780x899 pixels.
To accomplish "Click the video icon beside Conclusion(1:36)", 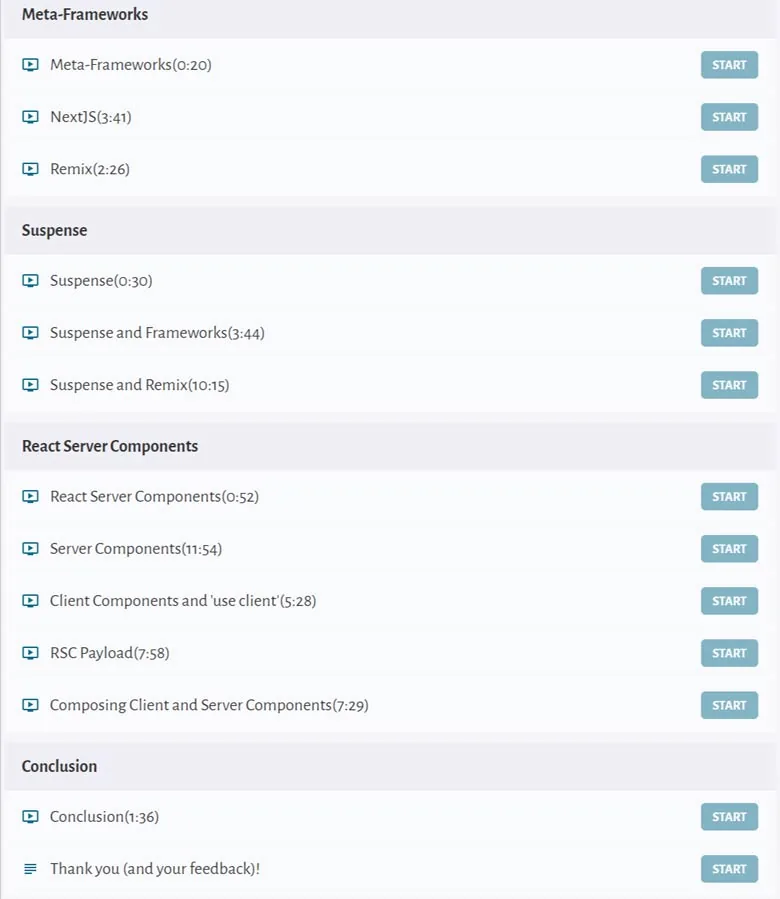I will click(30, 816).
